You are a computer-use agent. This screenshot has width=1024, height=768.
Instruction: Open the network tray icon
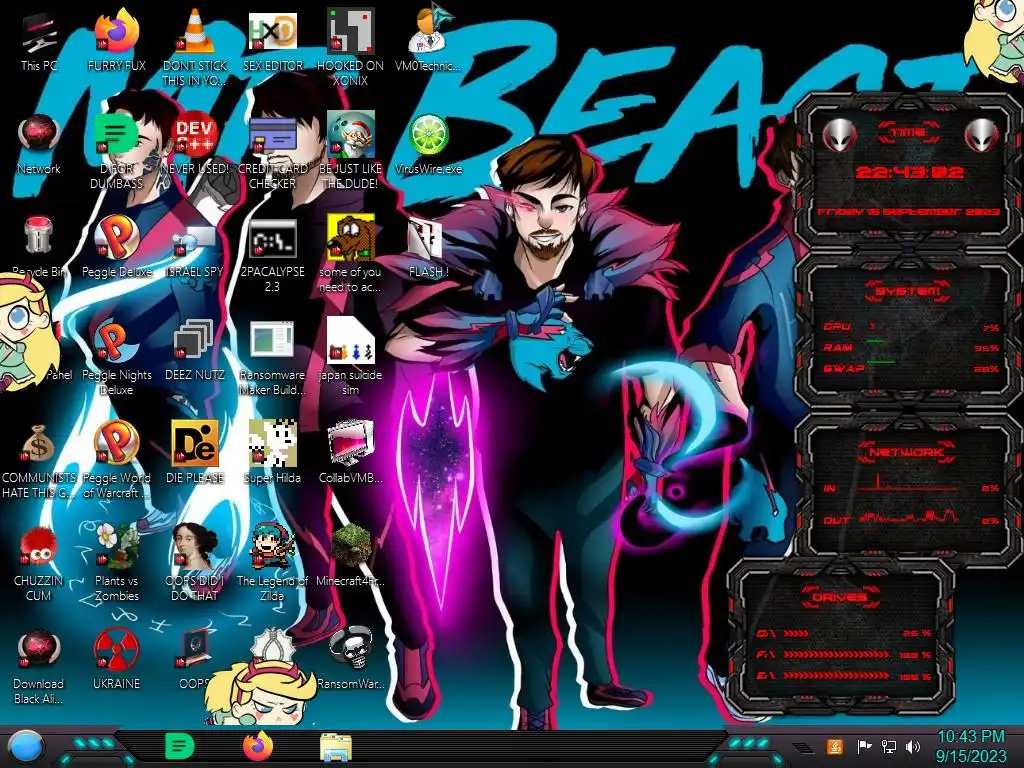click(x=889, y=746)
